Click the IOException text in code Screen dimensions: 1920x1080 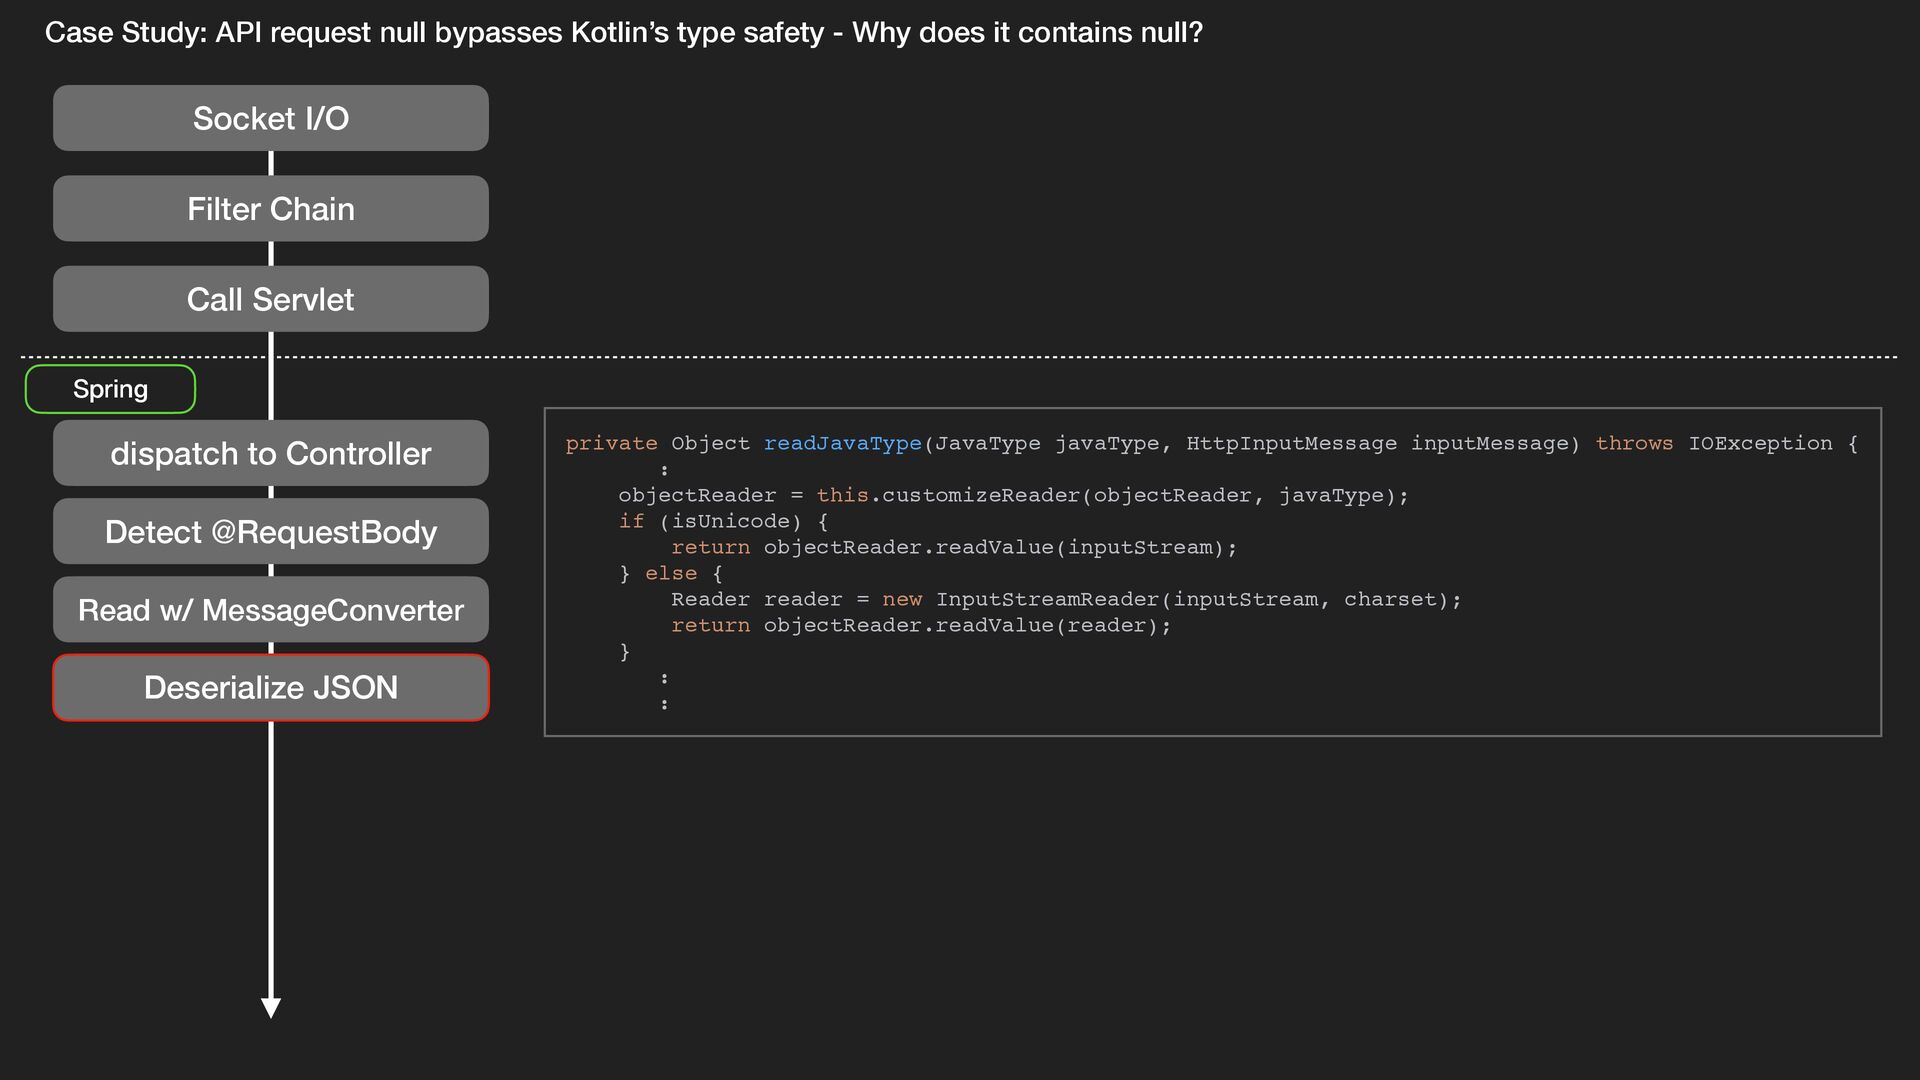click(x=1760, y=443)
